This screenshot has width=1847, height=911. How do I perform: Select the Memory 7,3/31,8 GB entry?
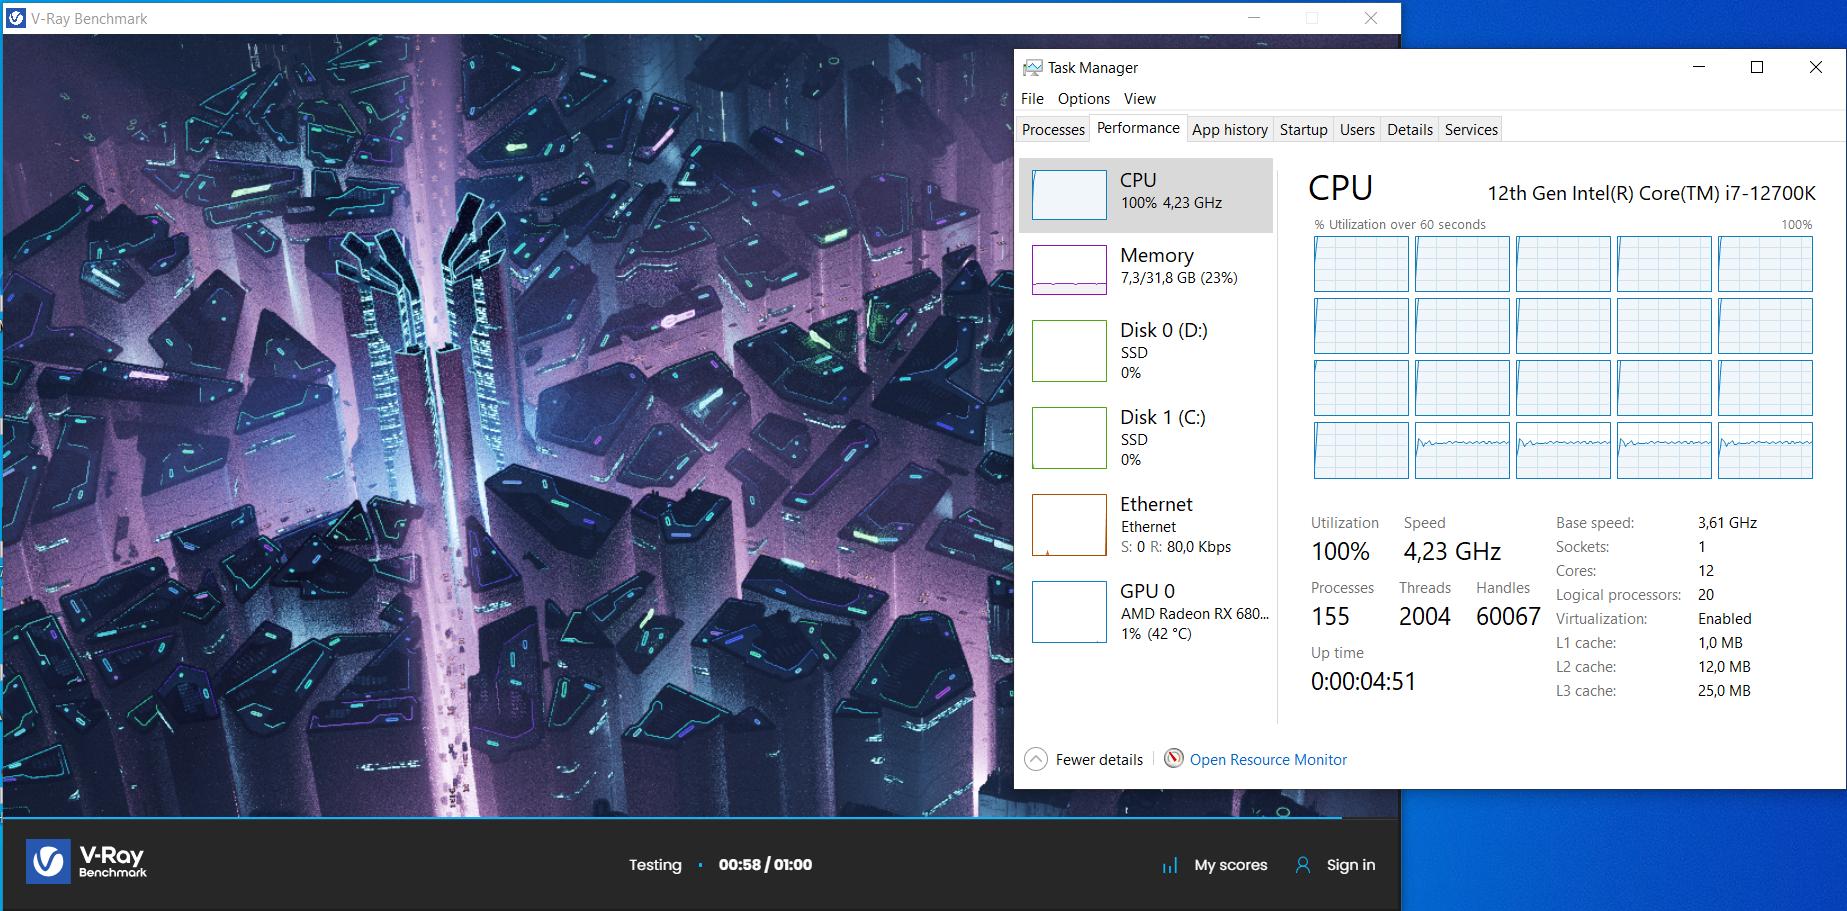(1146, 270)
